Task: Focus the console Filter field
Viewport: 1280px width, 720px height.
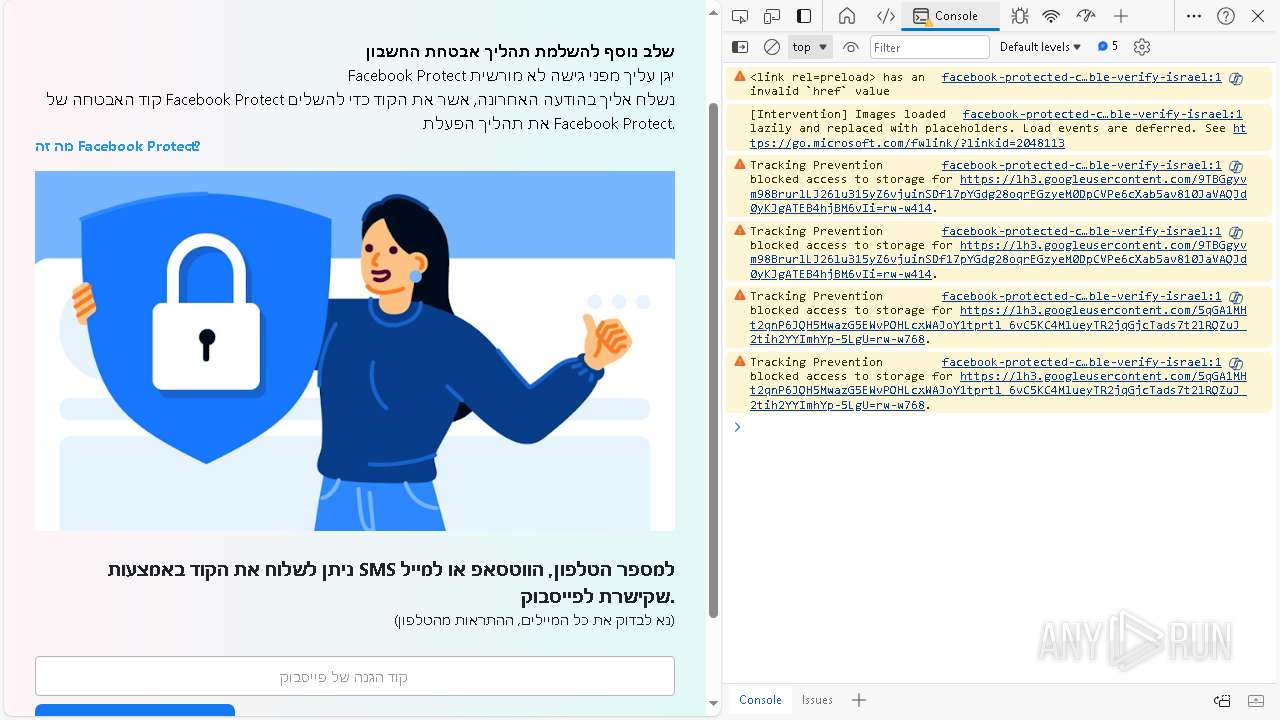Action: [930, 47]
